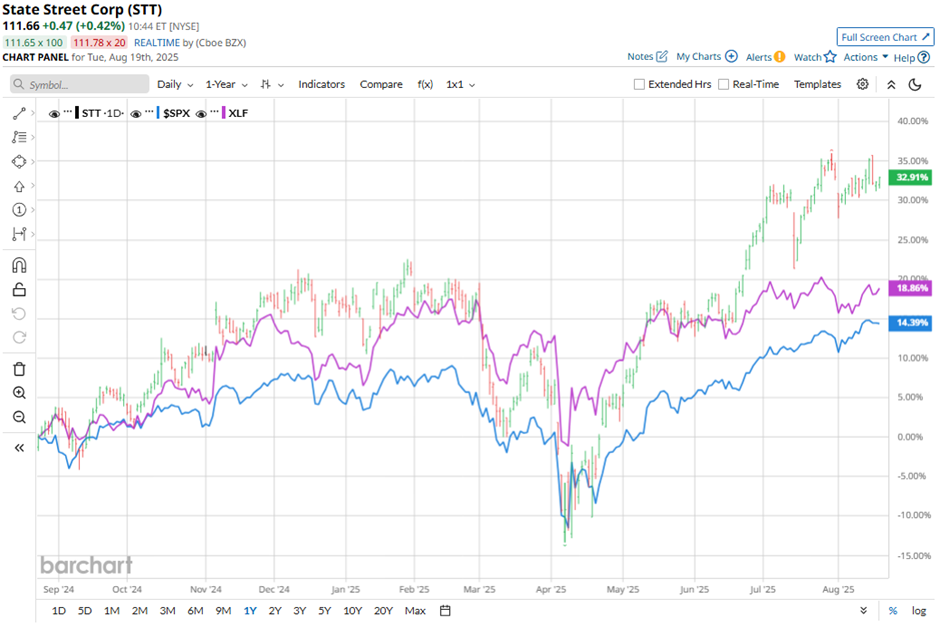940x627 pixels.
Task: Open the 1-Year period dropdown
Action: click(x=227, y=85)
